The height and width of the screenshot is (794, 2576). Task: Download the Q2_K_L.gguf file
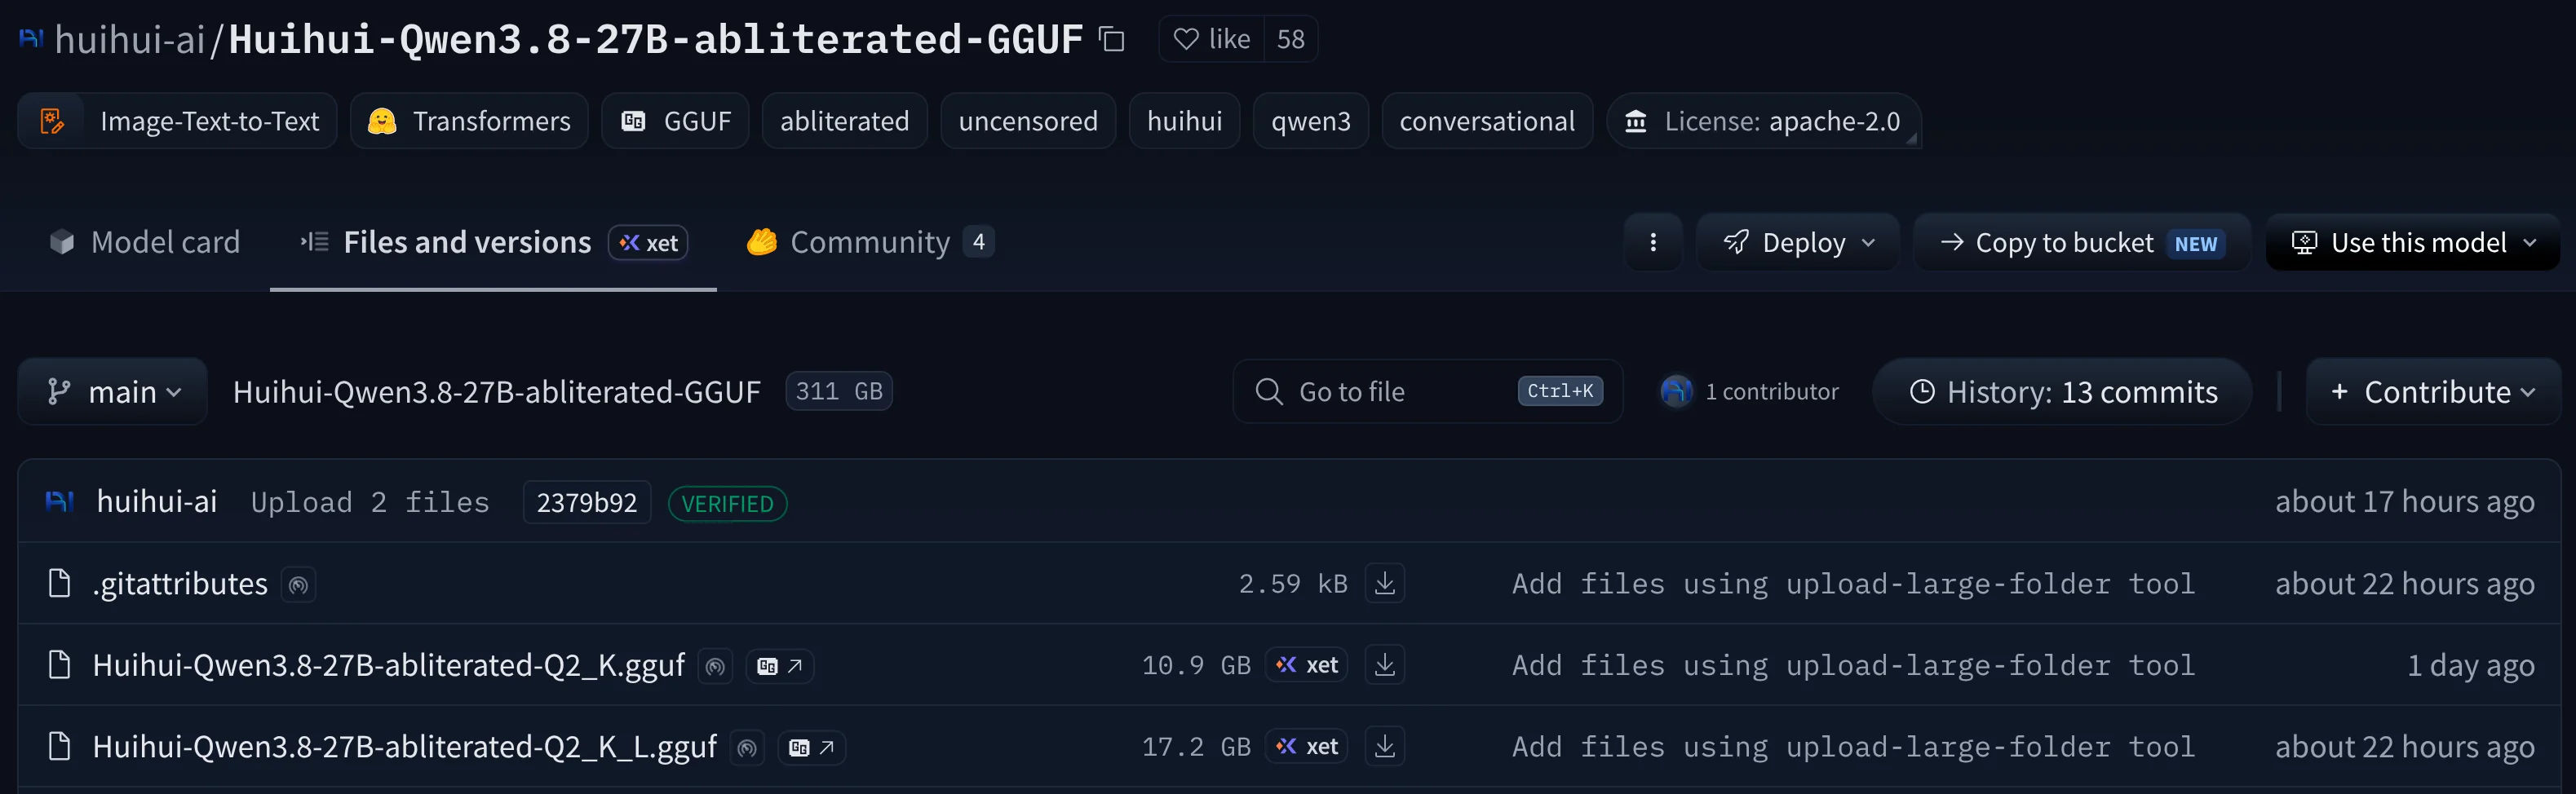click(x=1385, y=747)
